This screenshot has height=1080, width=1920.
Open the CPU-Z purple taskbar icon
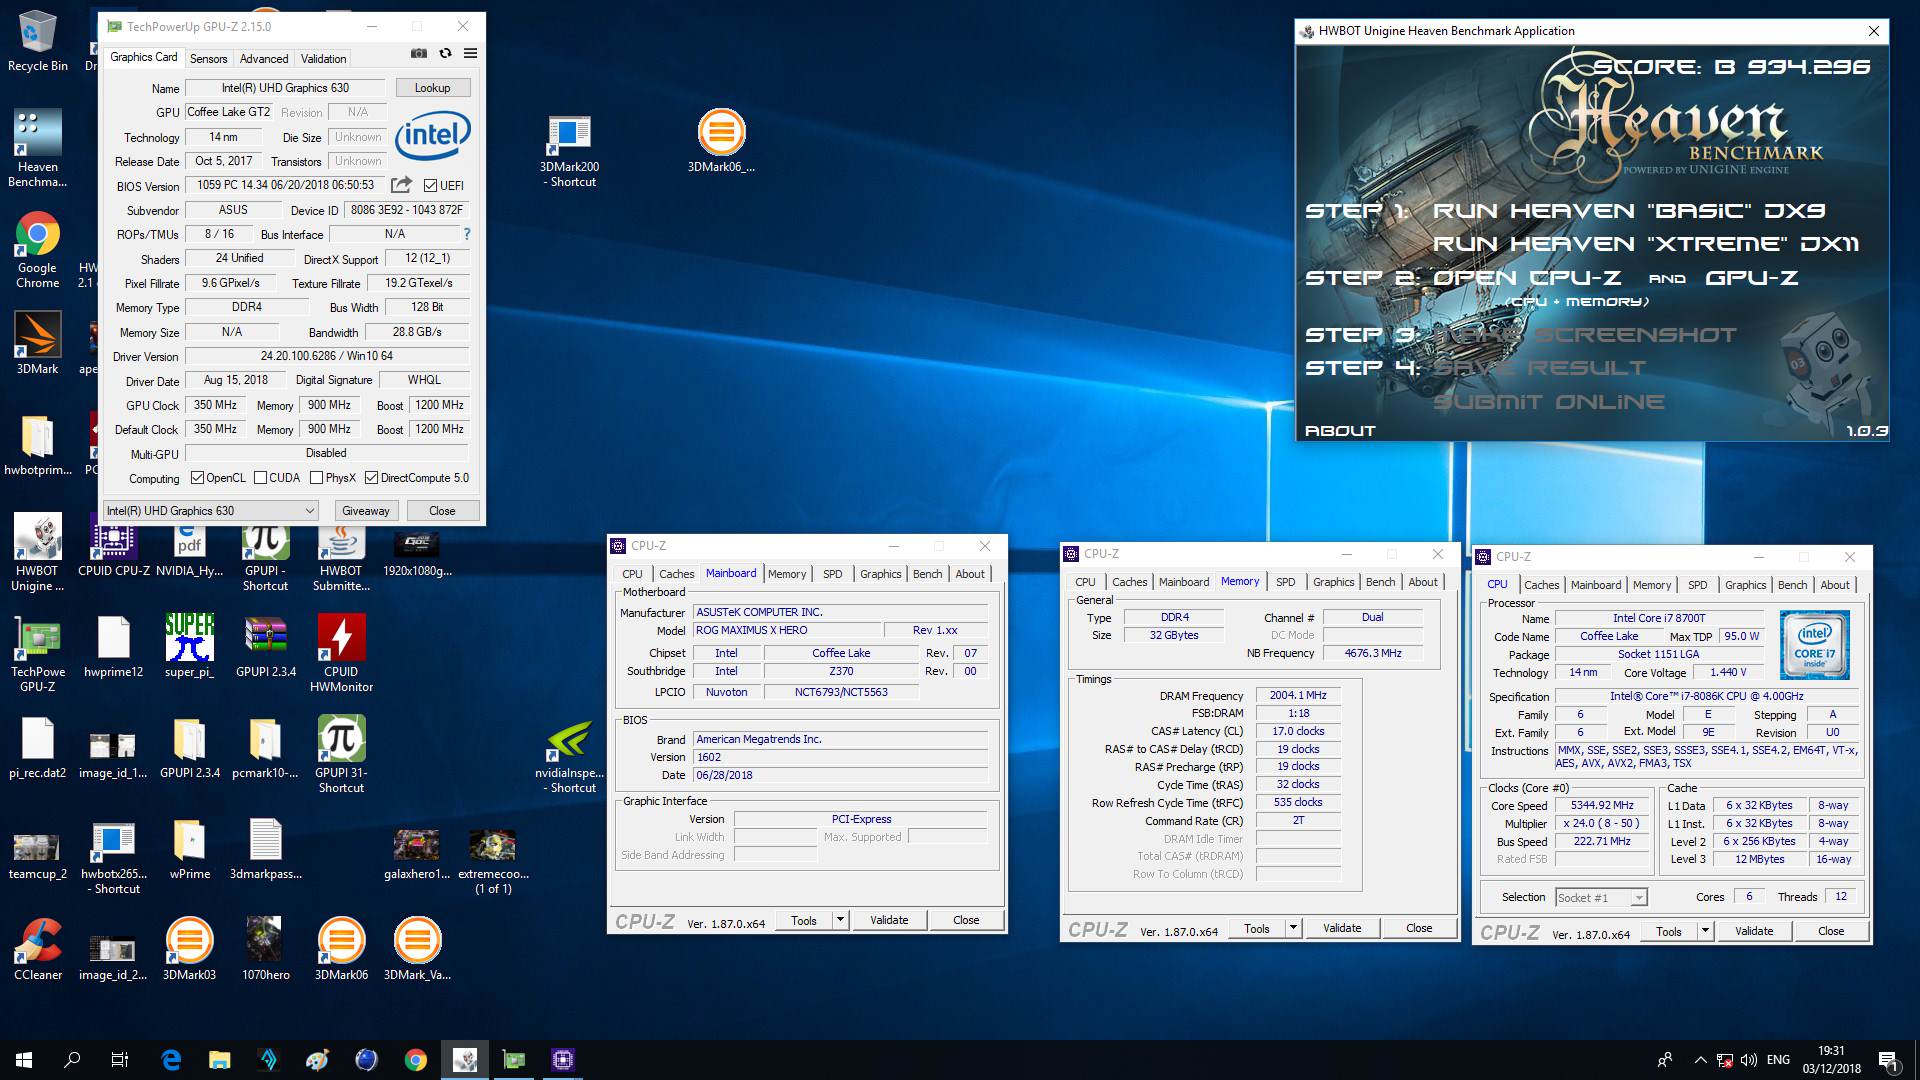pyautogui.click(x=563, y=1060)
